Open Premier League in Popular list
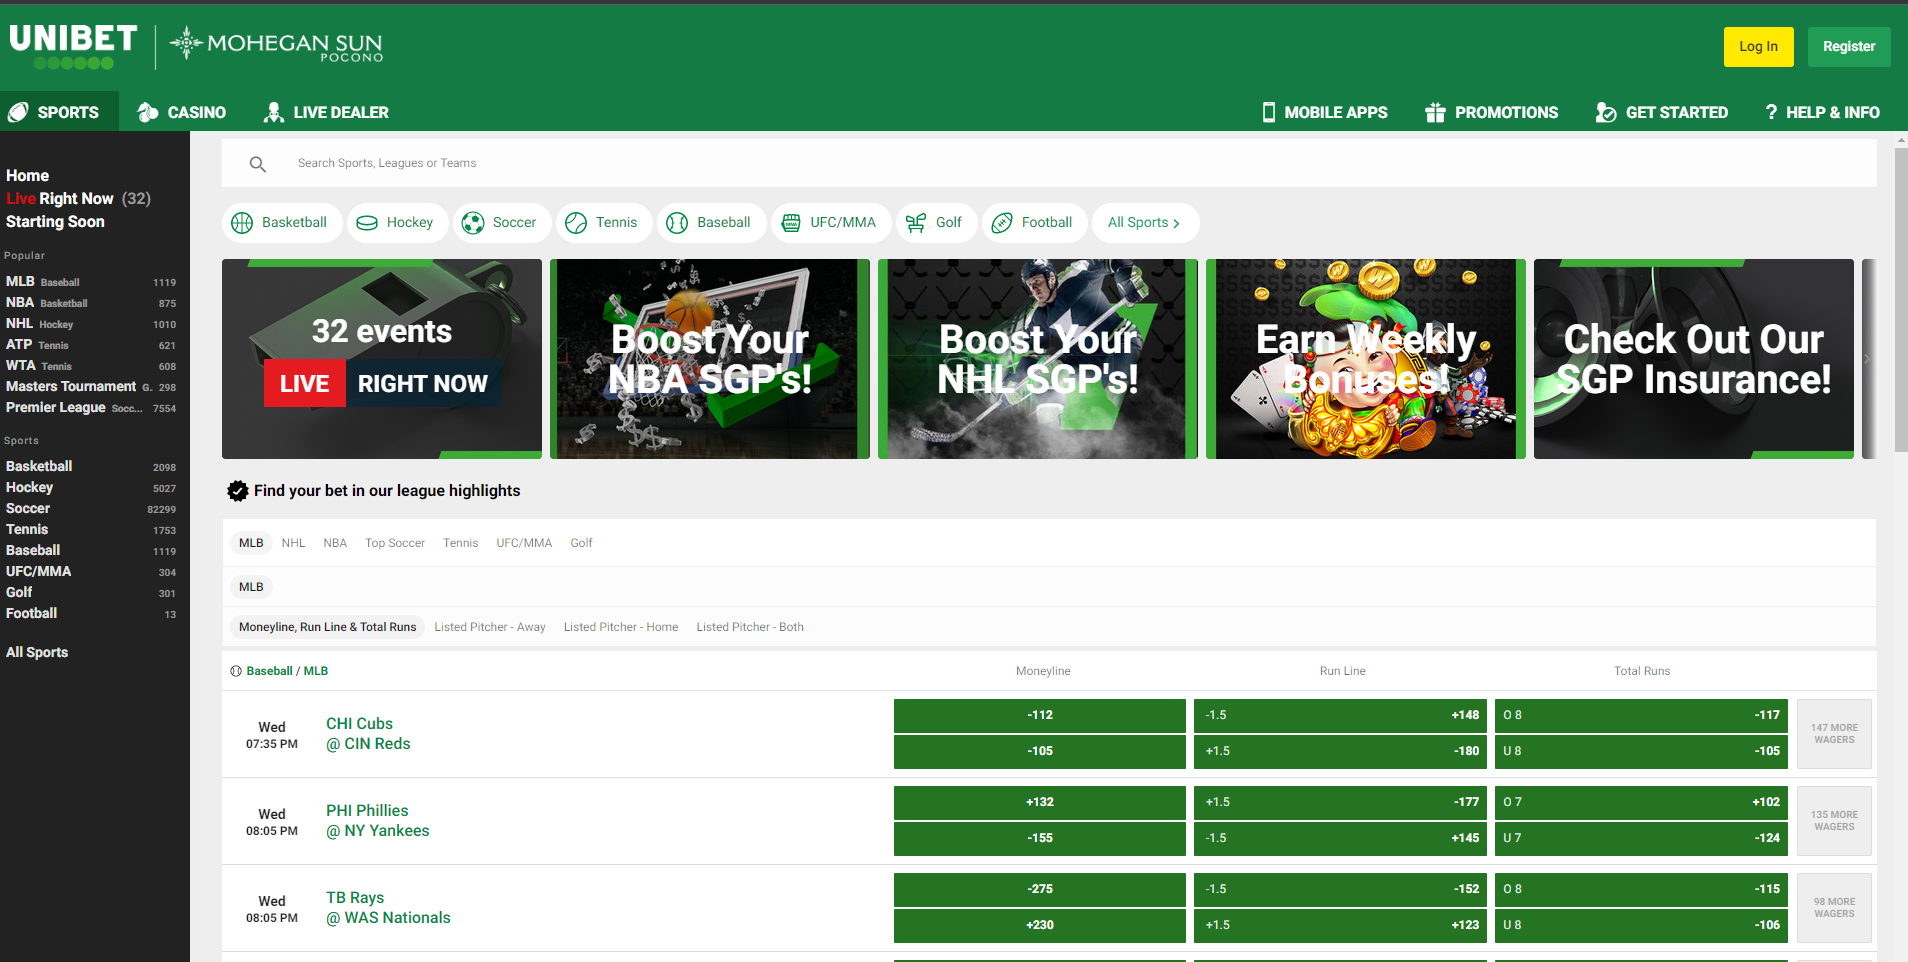This screenshot has height=962, width=1908. tap(91, 408)
